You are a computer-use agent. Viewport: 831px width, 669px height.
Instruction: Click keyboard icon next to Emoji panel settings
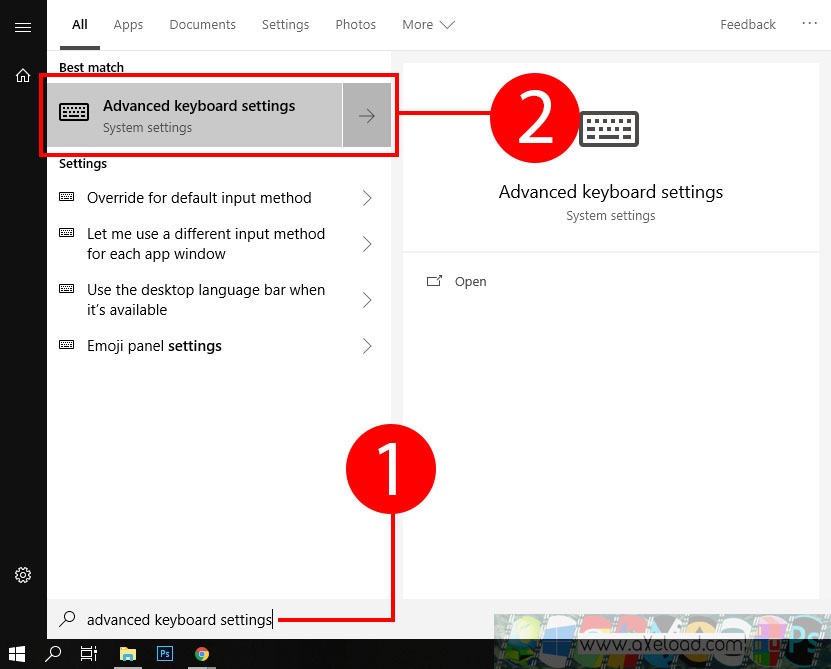pos(67,345)
